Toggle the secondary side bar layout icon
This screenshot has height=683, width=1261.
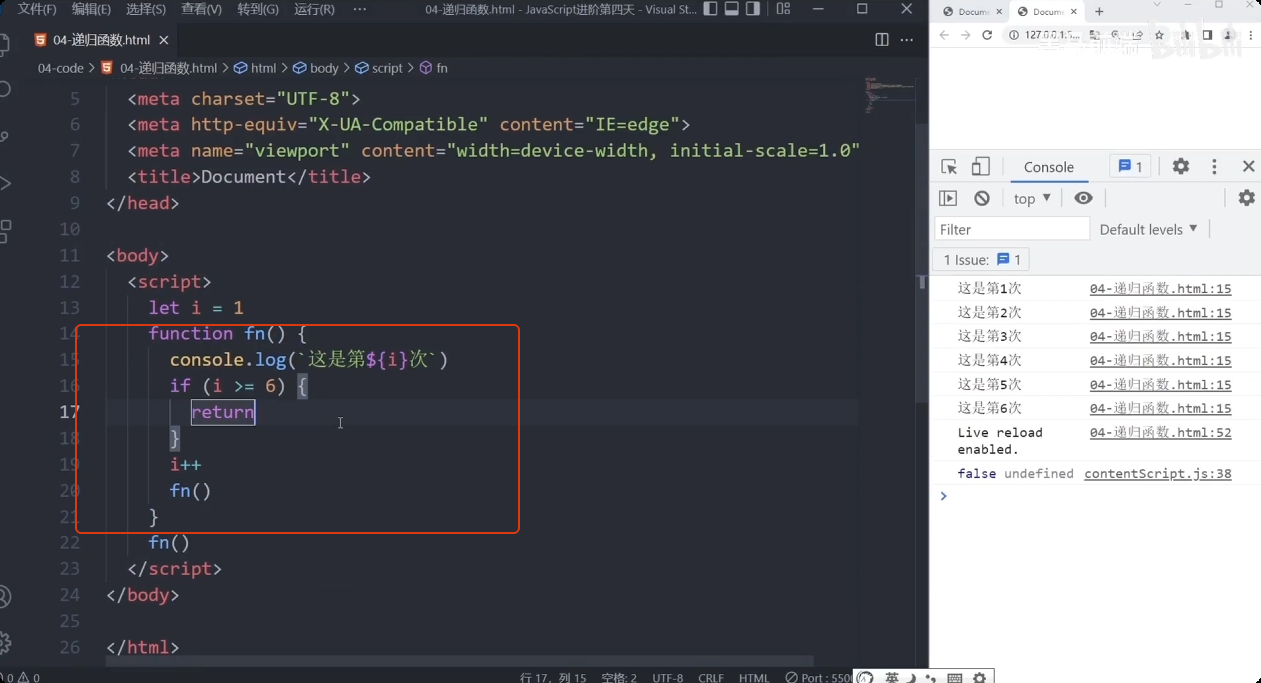[754, 9]
